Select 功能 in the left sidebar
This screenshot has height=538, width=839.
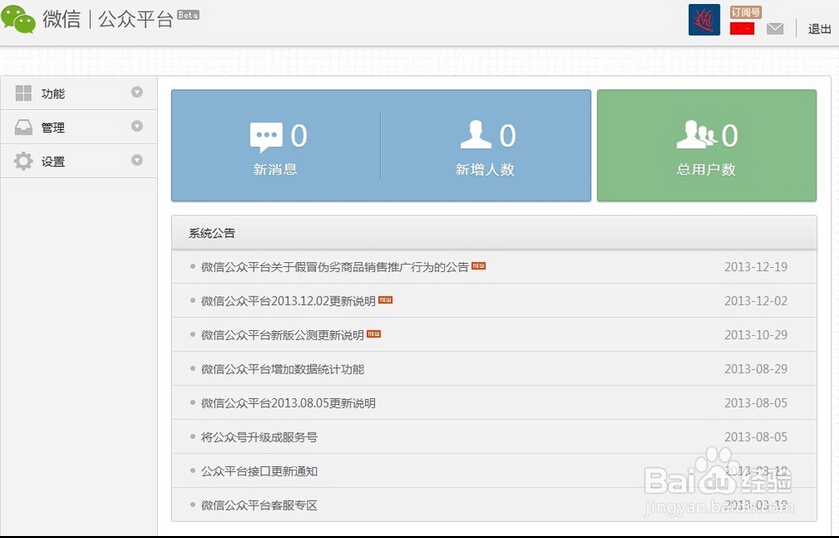53,94
